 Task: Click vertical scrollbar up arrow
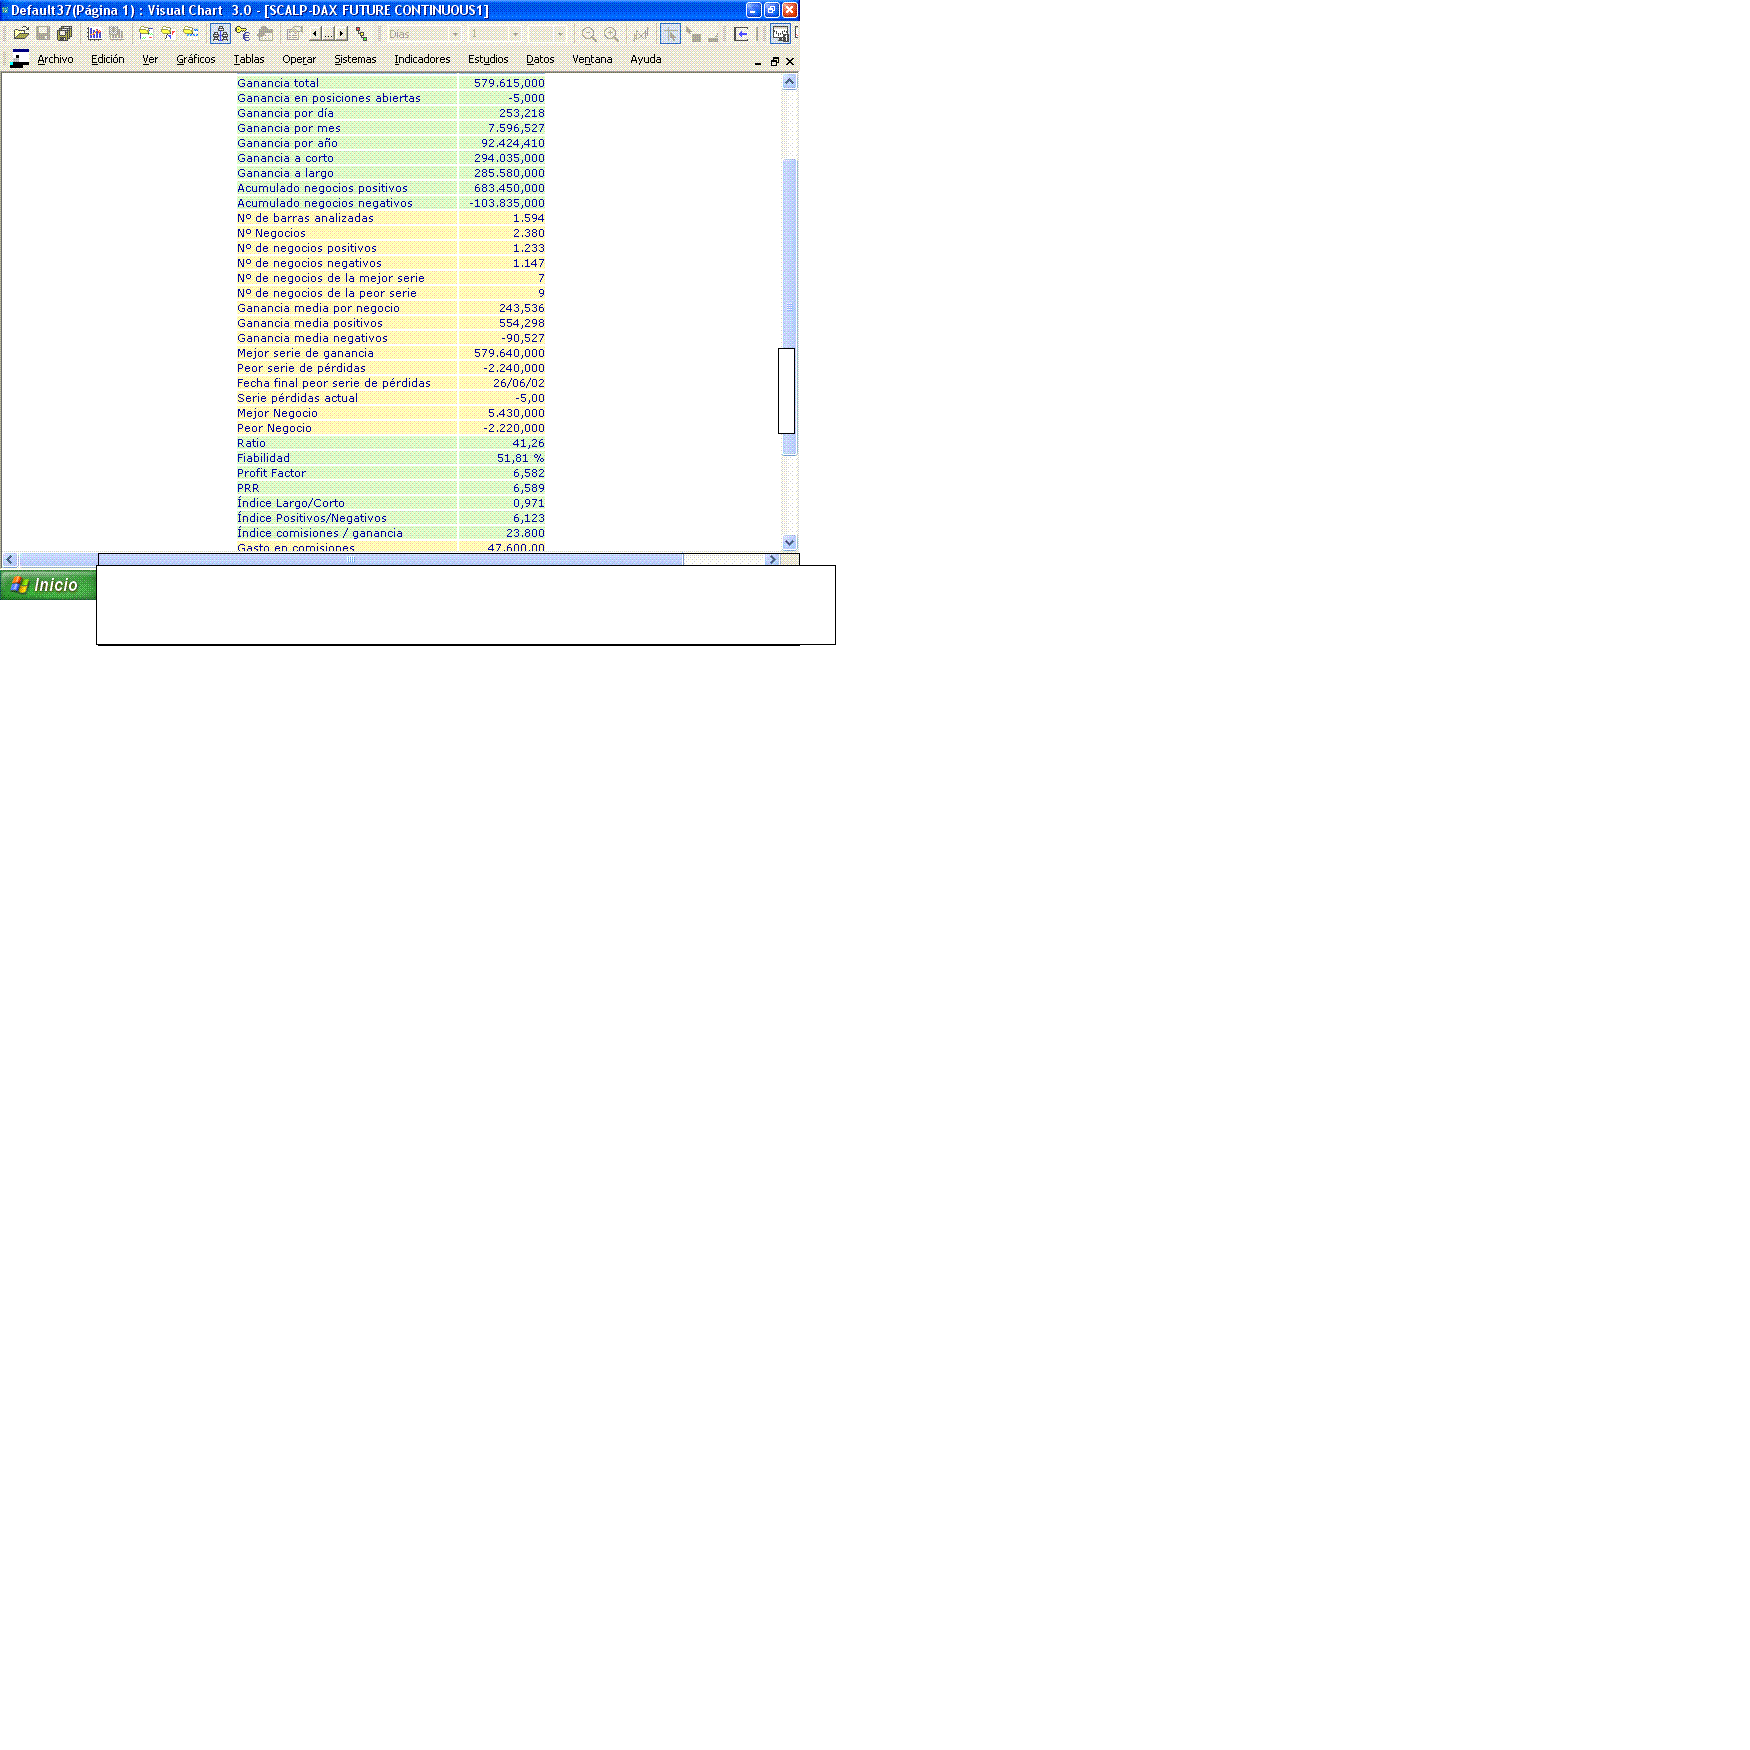coord(789,82)
